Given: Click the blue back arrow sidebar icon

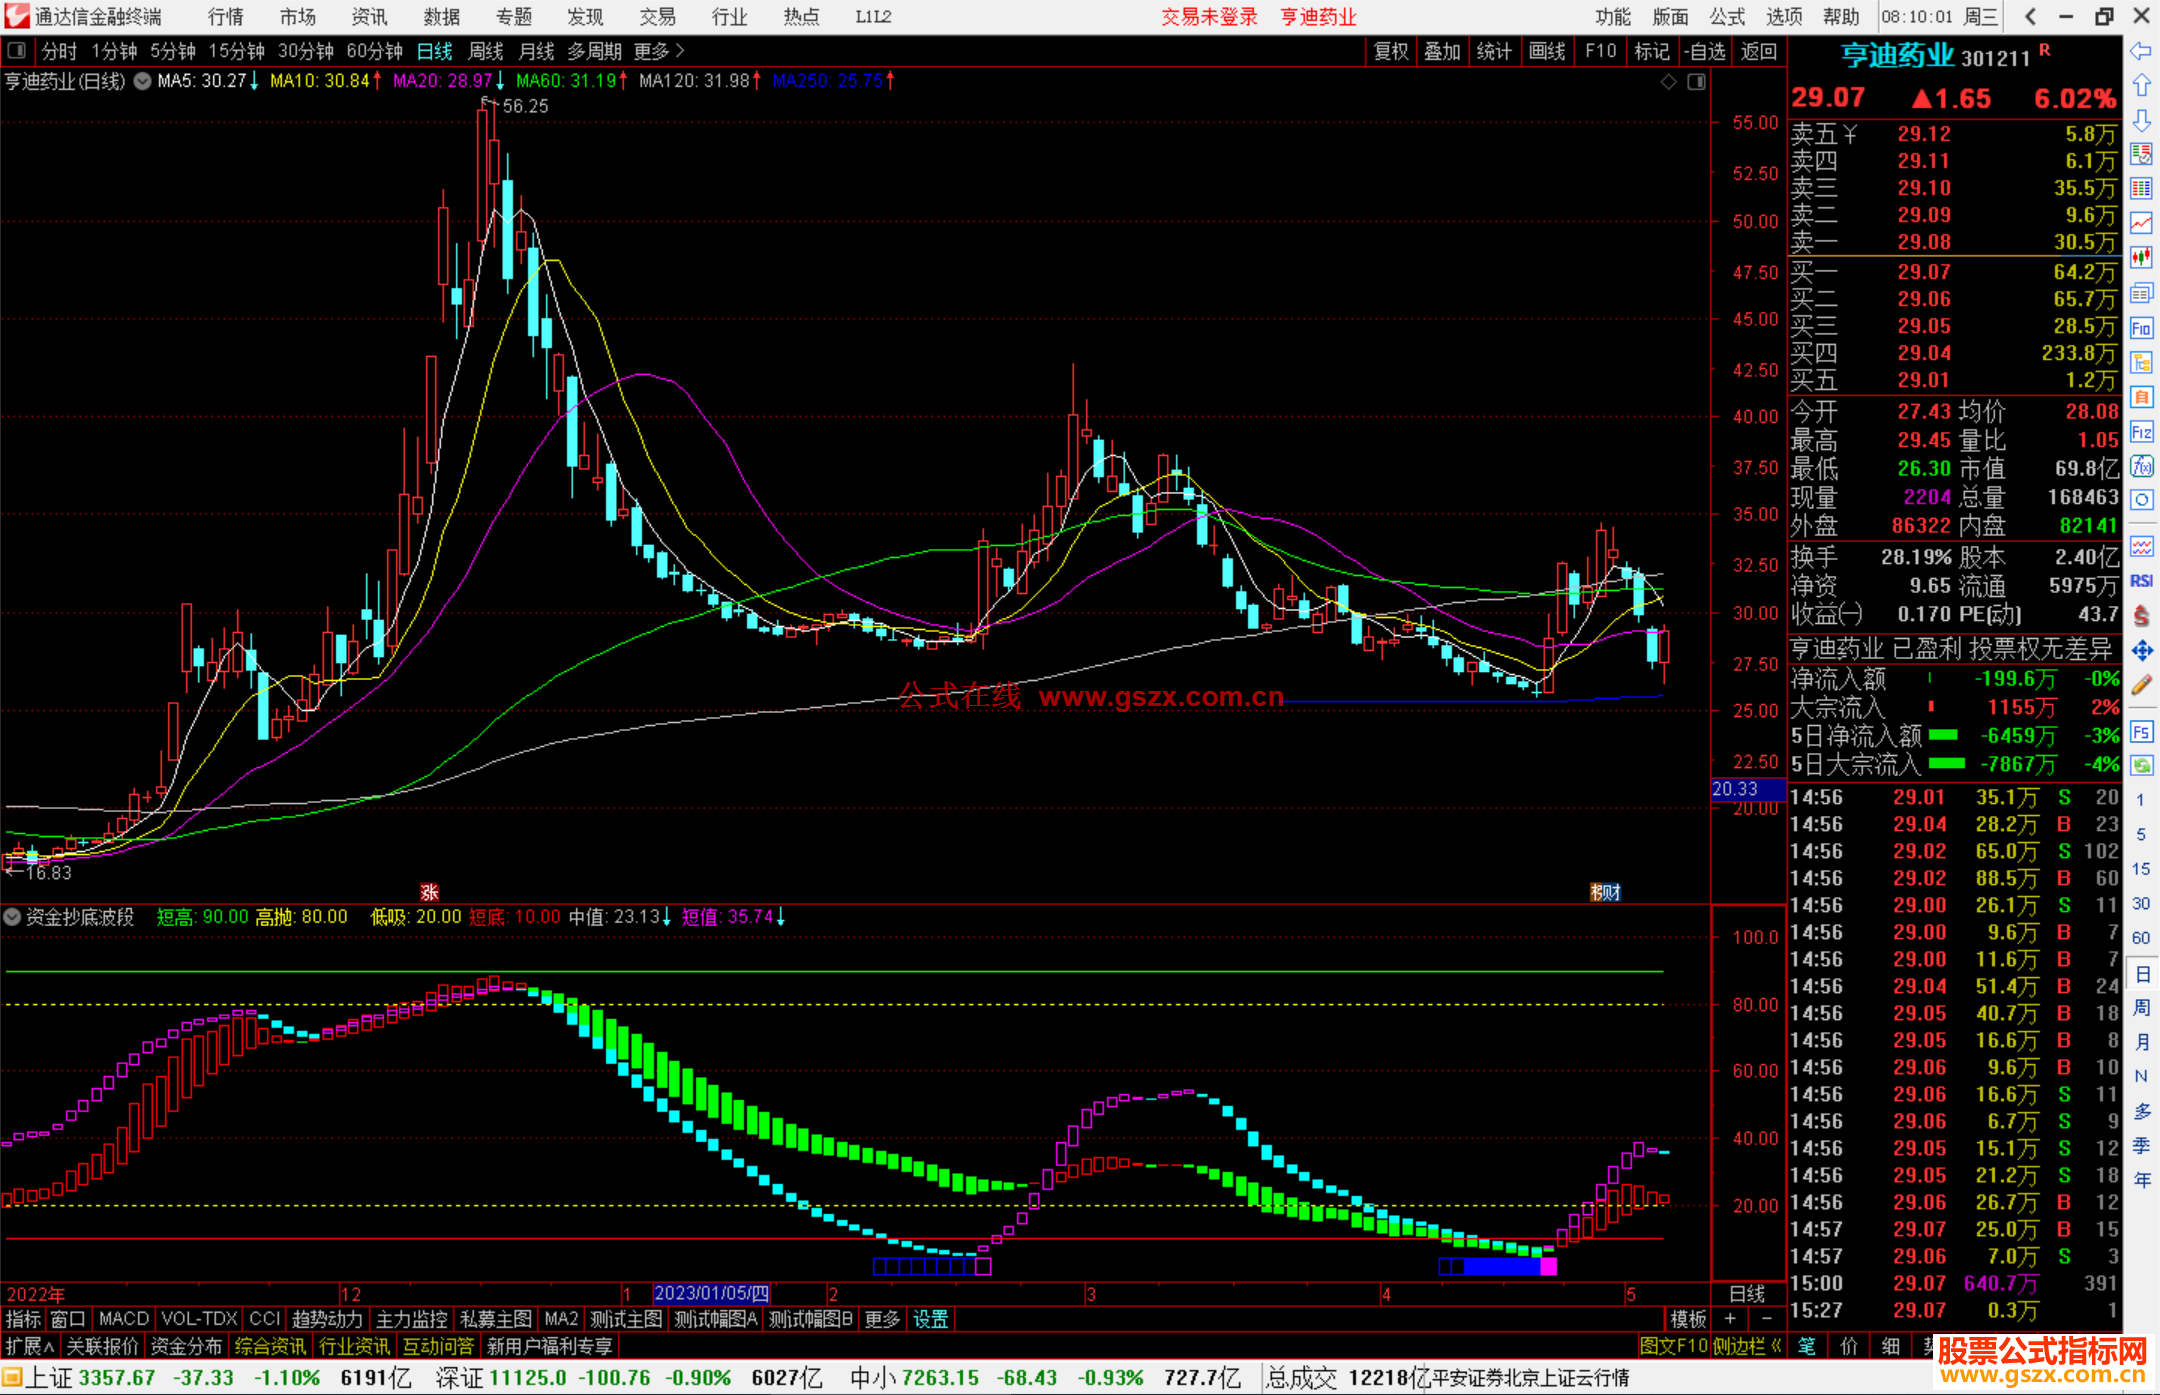Looking at the screenshot, I should pos(2141,51).
